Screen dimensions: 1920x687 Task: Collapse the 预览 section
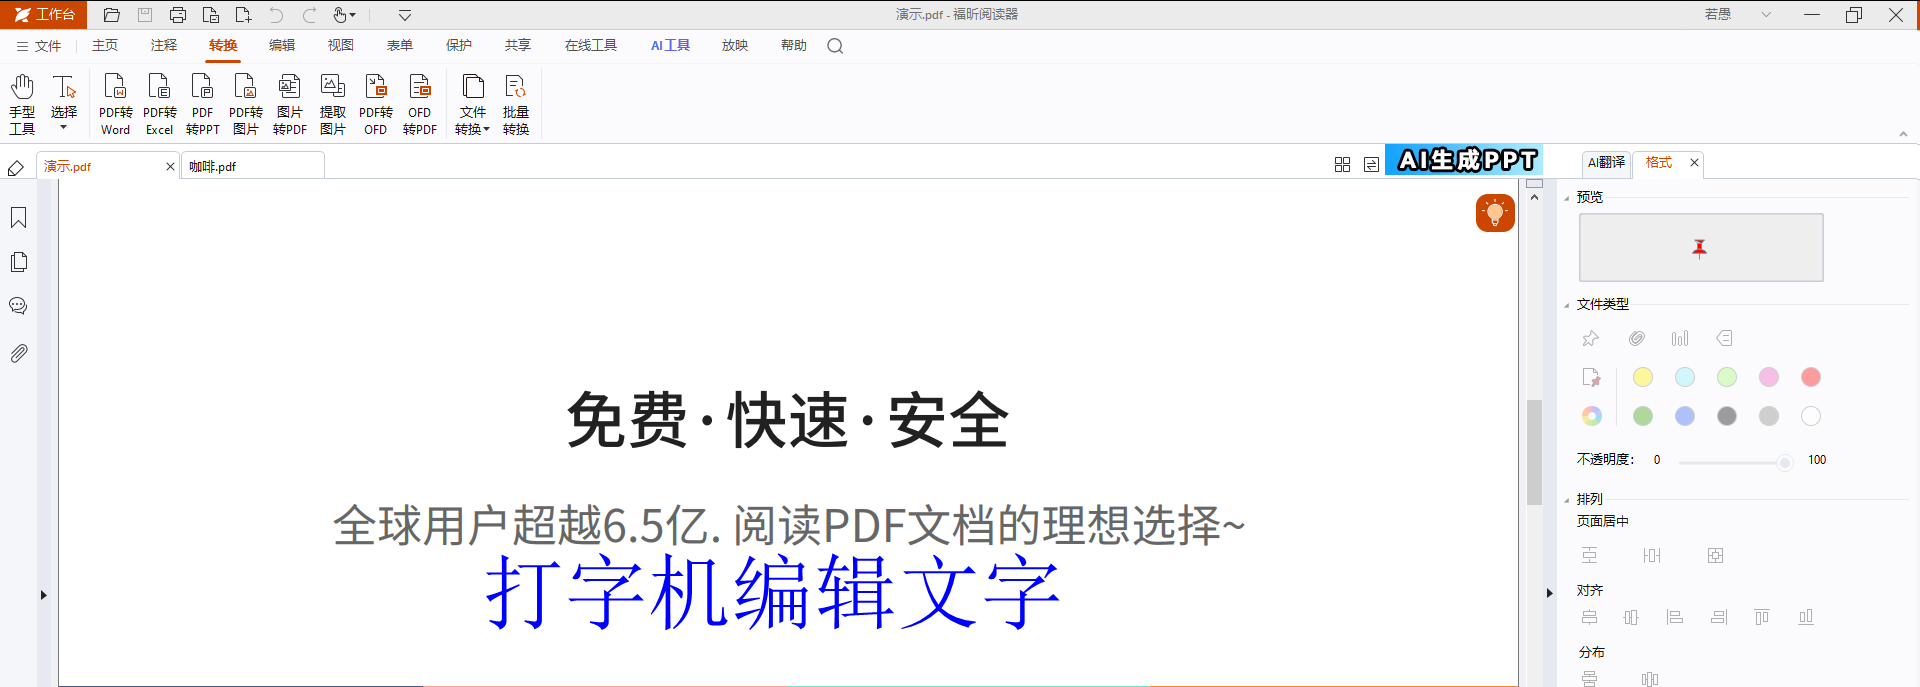coord(1567,198)
